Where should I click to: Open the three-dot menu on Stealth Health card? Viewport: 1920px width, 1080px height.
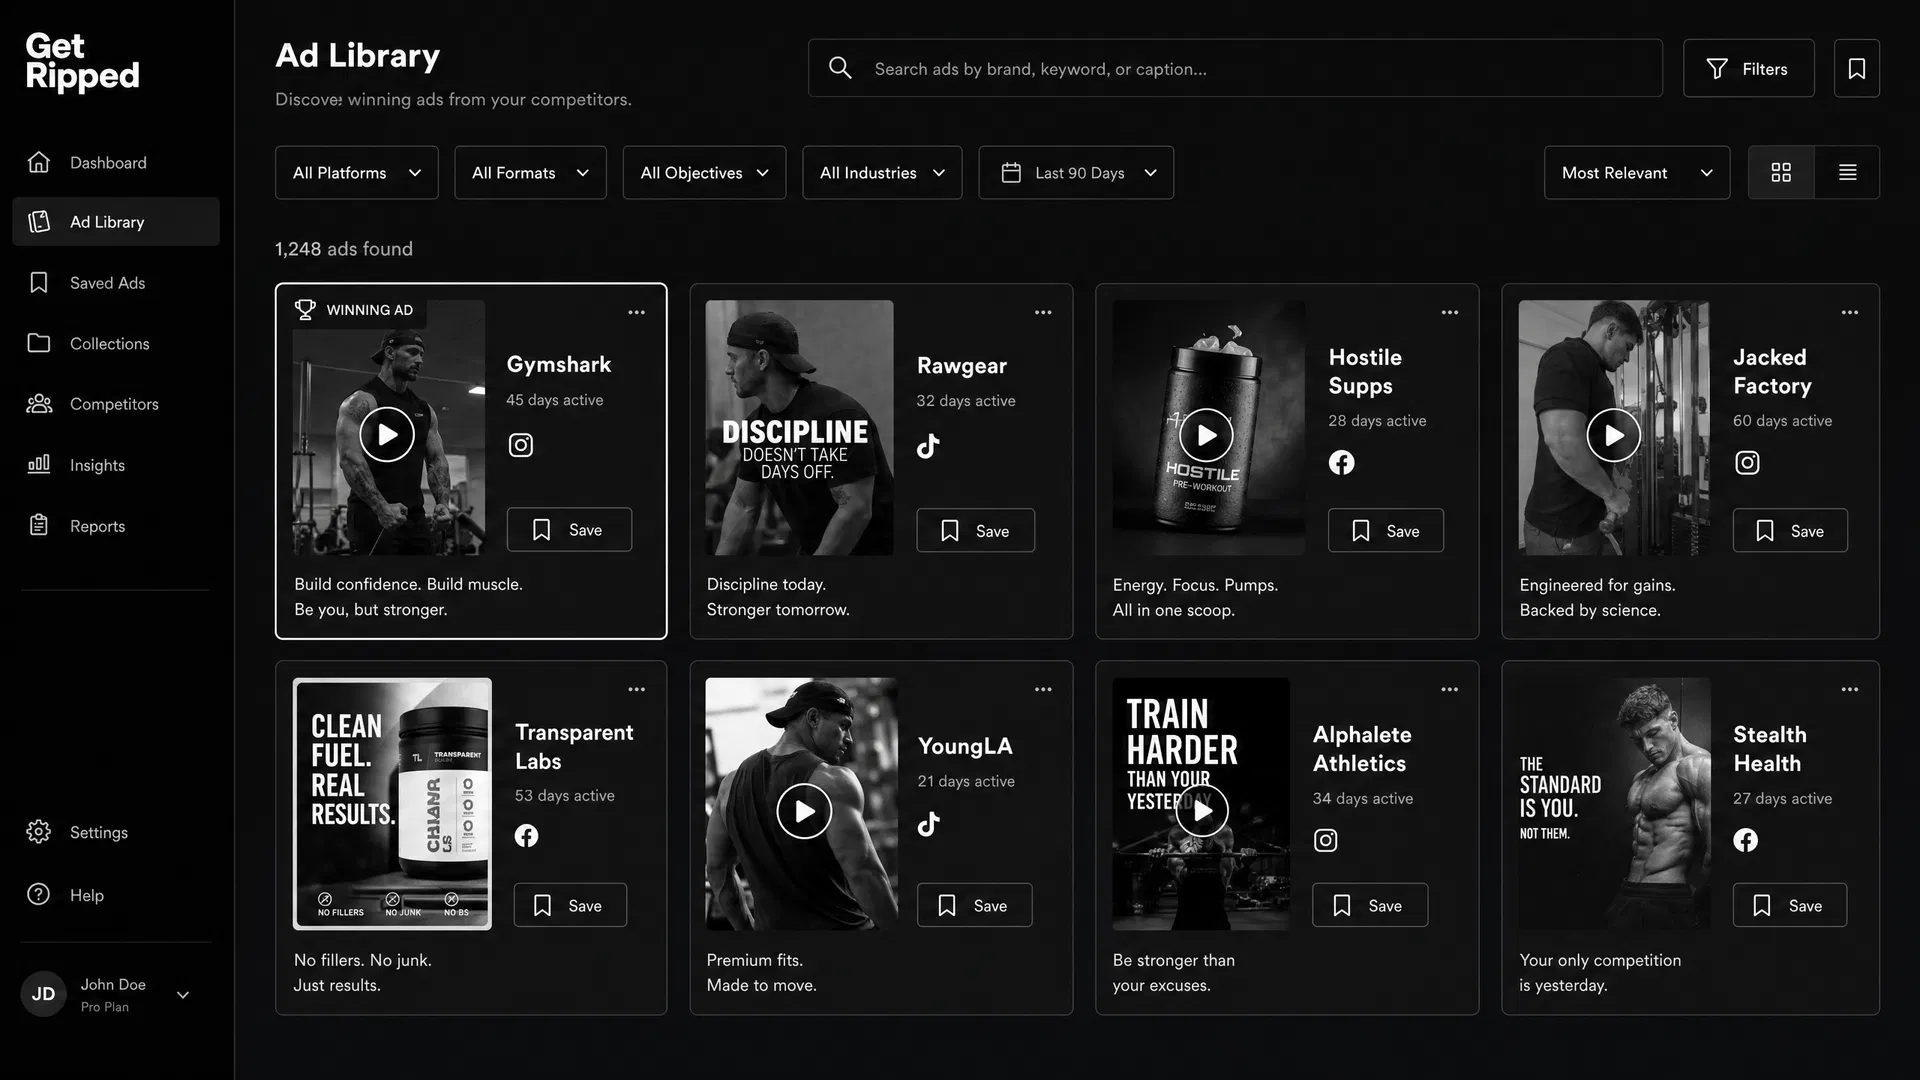click(x=1850, y=689)
